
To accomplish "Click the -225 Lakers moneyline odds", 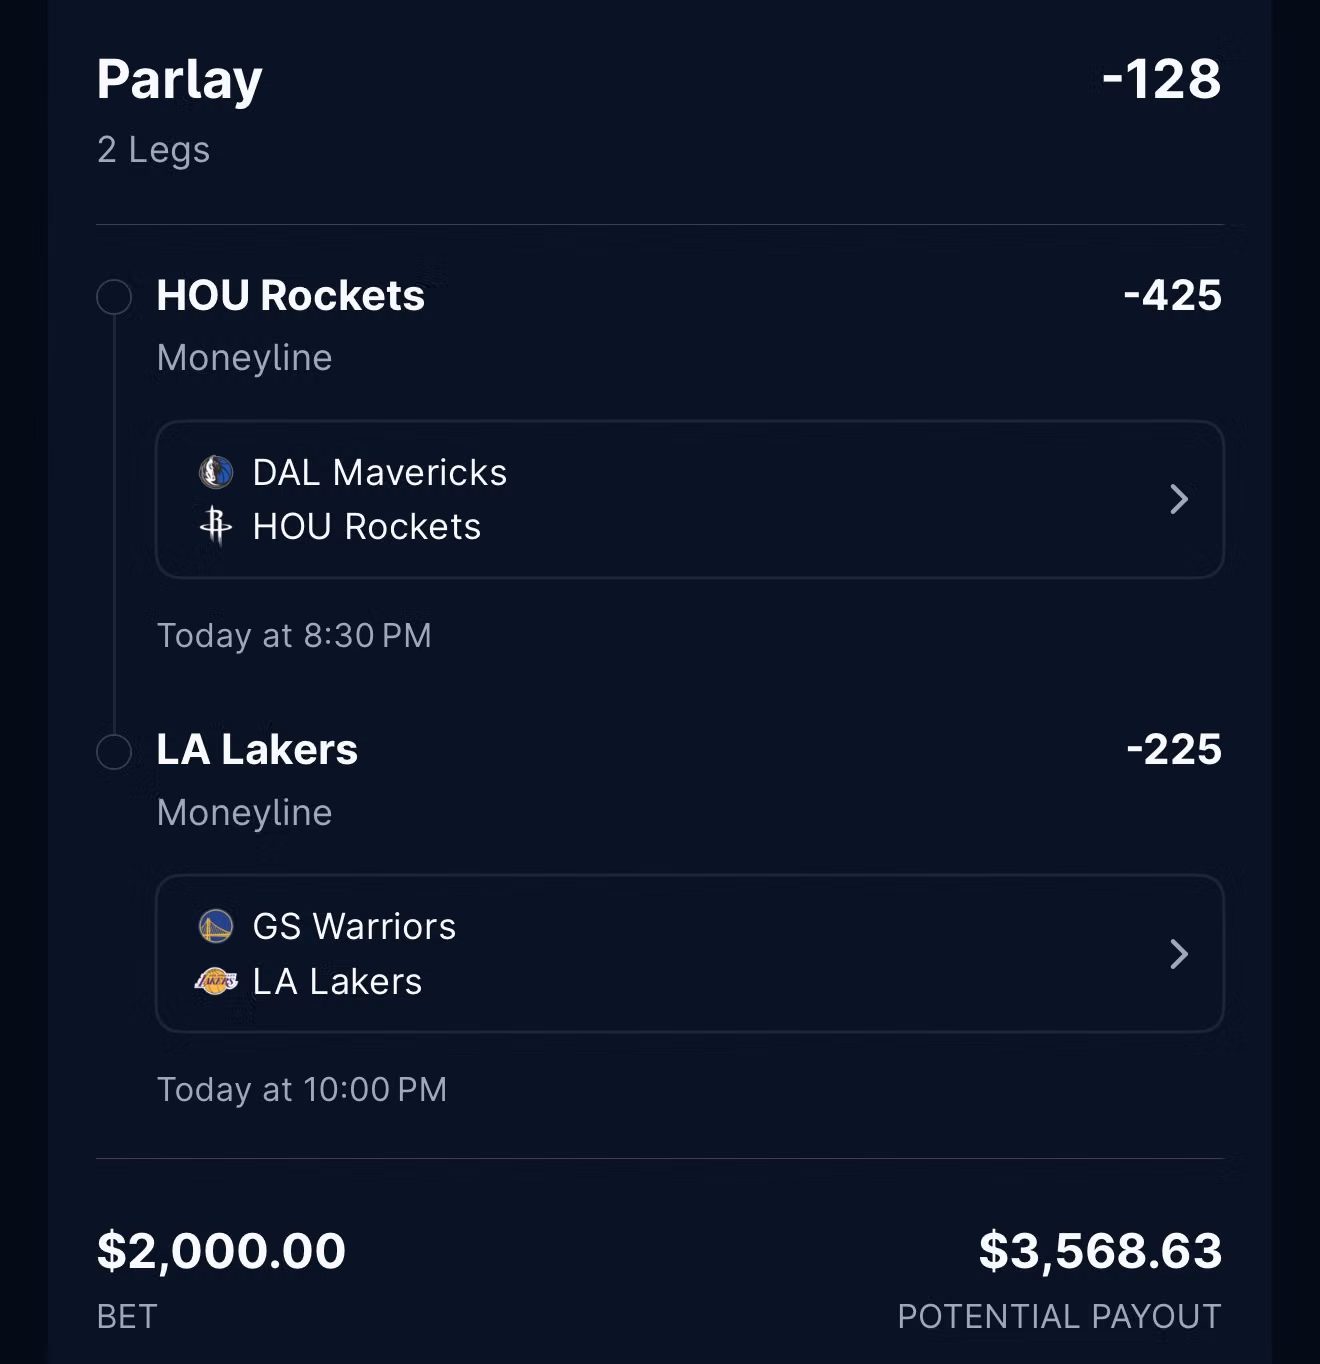I will (x=1174, y=749).
